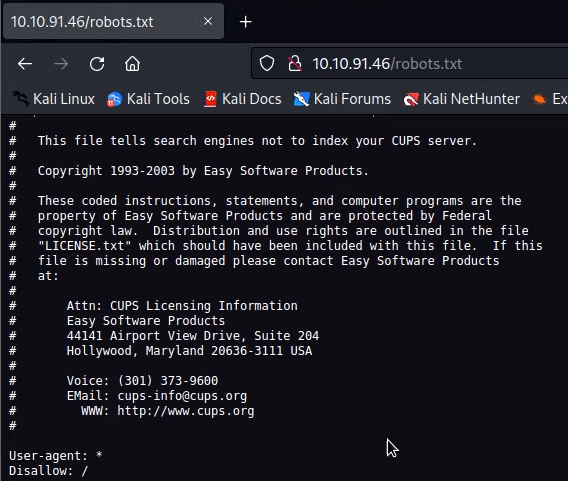This screenshot has width=568, height=481.
Task: Click the address line 'Easy Software Products'
Action: tap(146, 321)
